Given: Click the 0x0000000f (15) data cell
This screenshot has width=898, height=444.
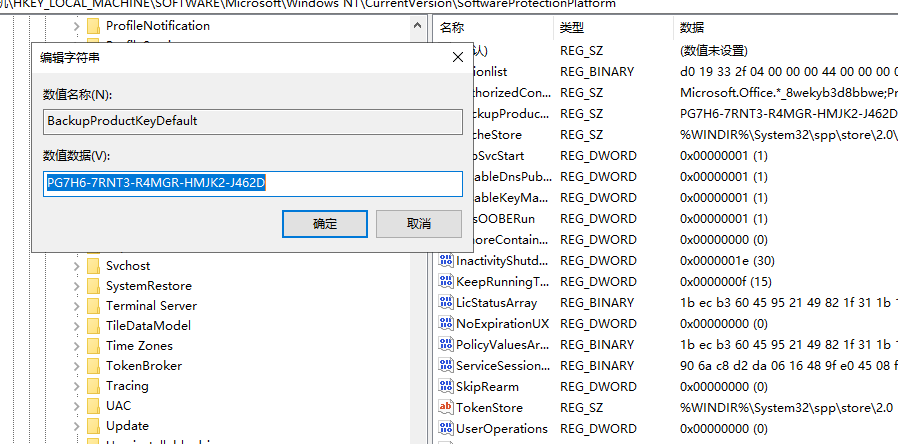Looking at the screenshot, I should [x=726, y=281].
